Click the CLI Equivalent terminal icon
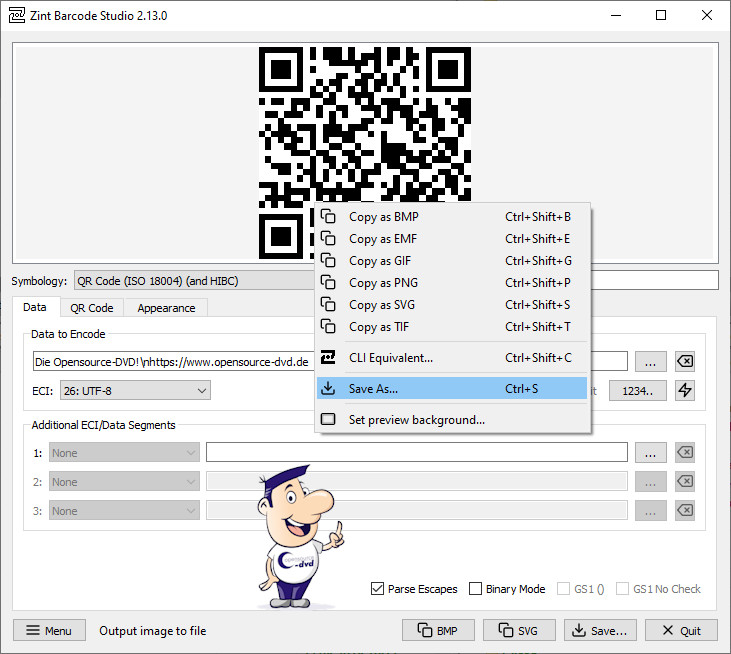Image resolution: width=731 pixels, height=654 pixels. pyautogui.click(x=328, y=357)
